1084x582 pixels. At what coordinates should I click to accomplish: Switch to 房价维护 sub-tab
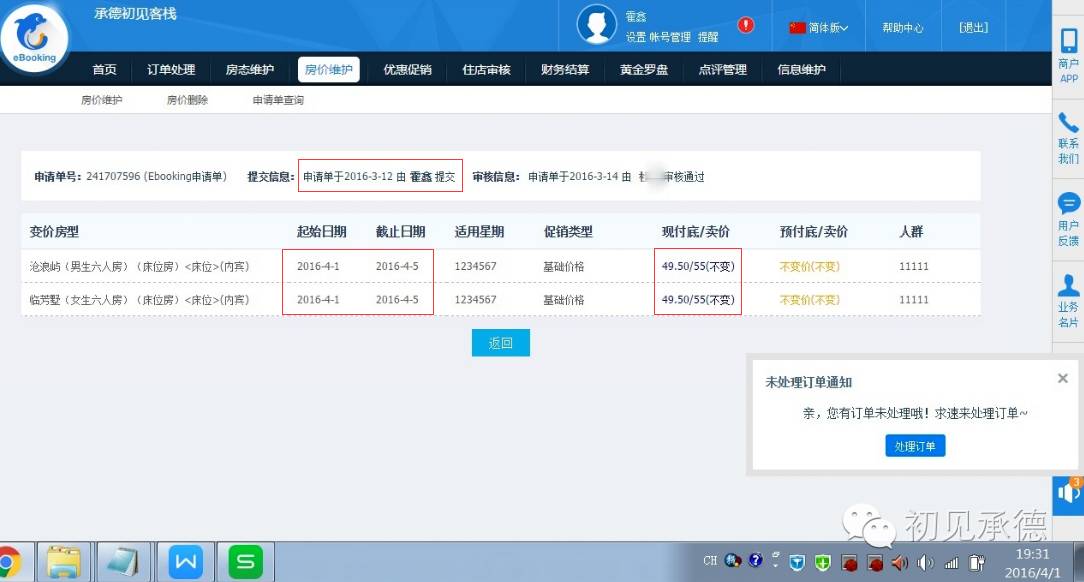(x=102, y=100)
